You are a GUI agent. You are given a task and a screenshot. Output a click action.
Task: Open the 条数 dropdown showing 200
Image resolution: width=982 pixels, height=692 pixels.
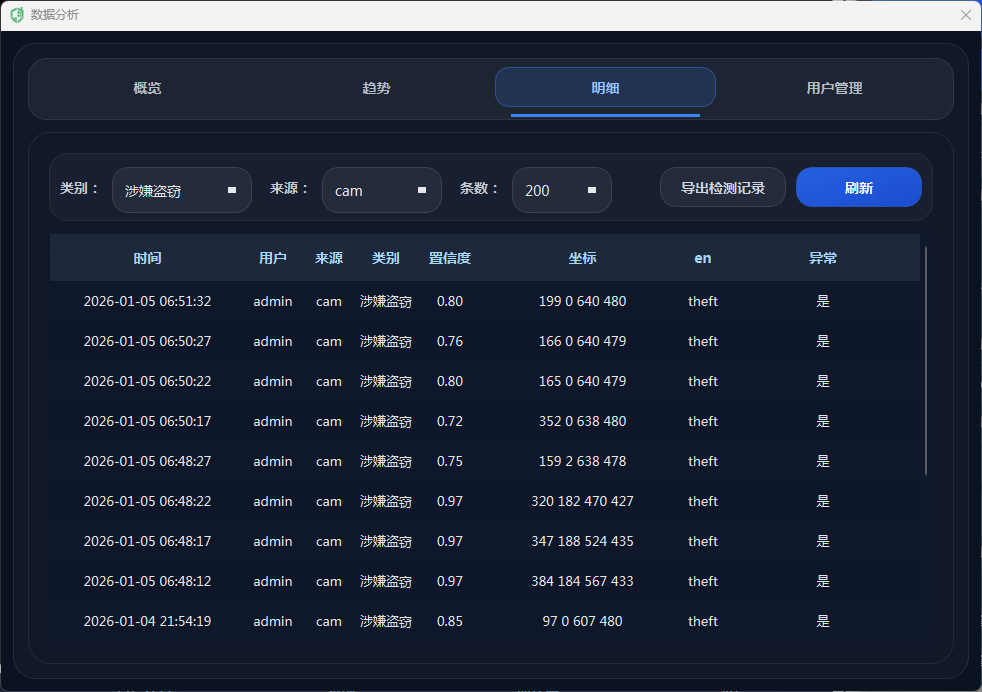(561, 190)
